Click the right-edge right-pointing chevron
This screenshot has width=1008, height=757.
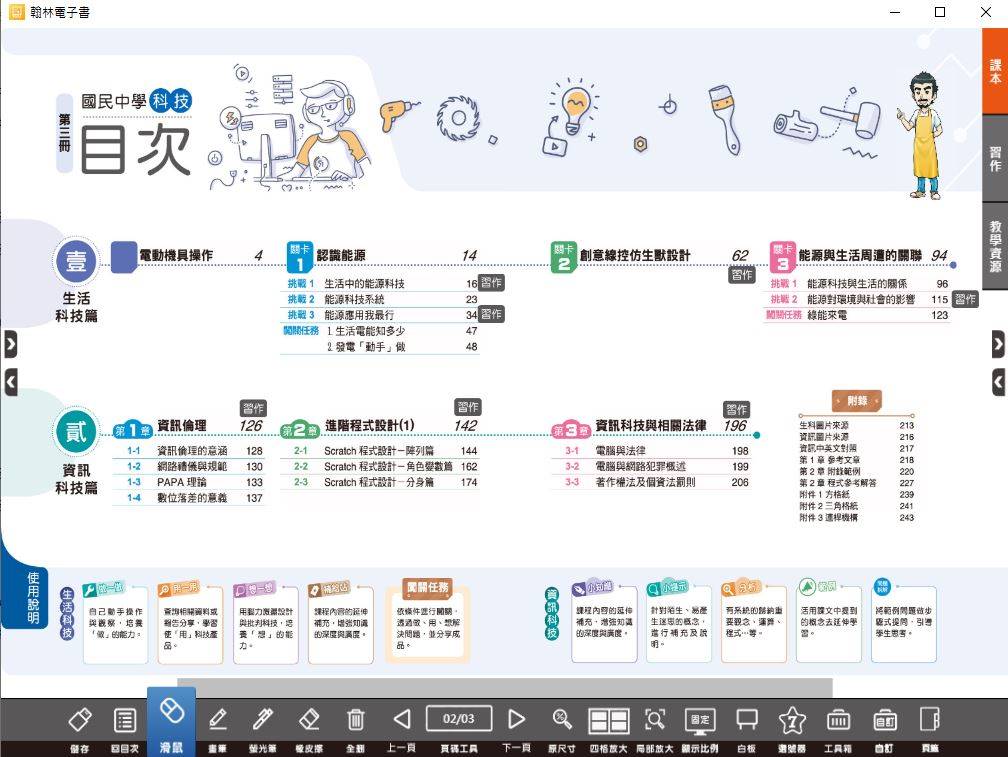[998, 344]
